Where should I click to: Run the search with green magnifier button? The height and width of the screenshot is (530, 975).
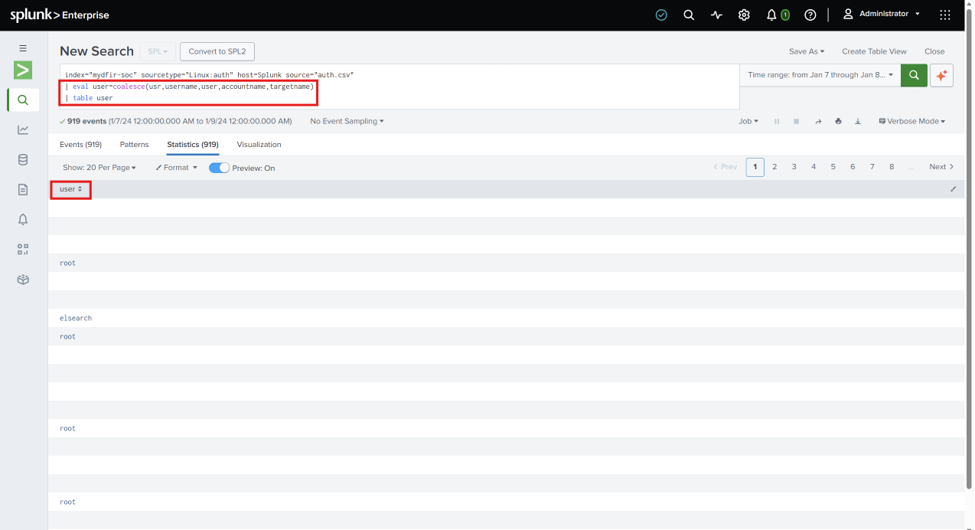[x=913, y=75]
